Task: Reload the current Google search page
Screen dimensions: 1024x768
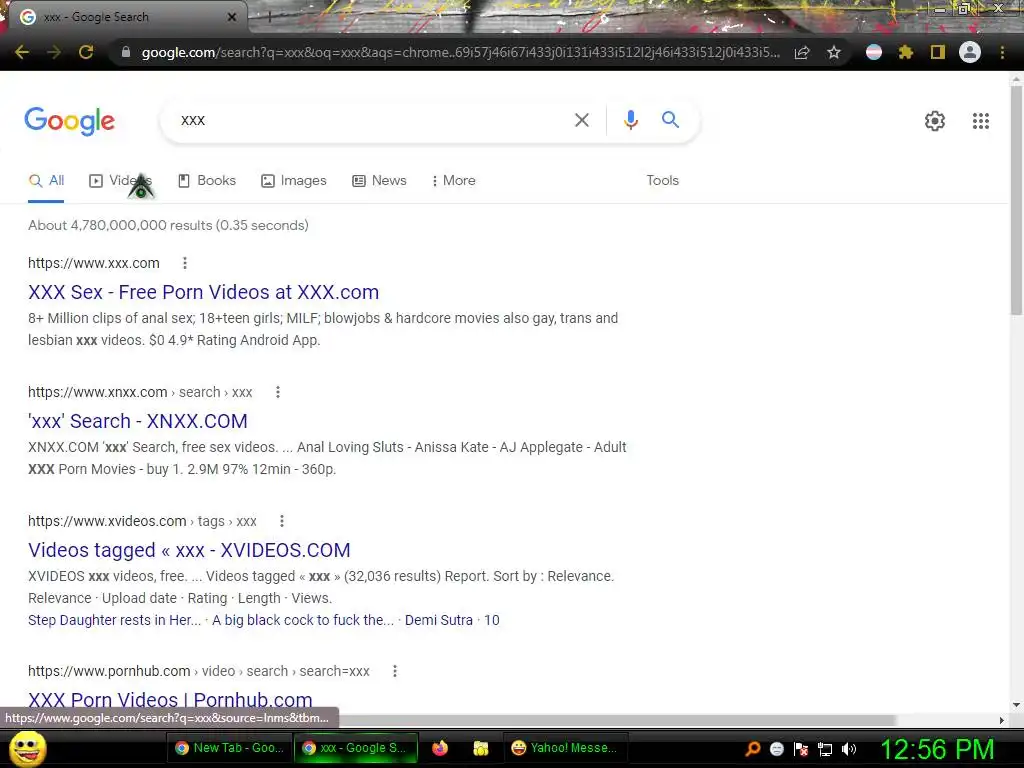Action: pos(86,52)
